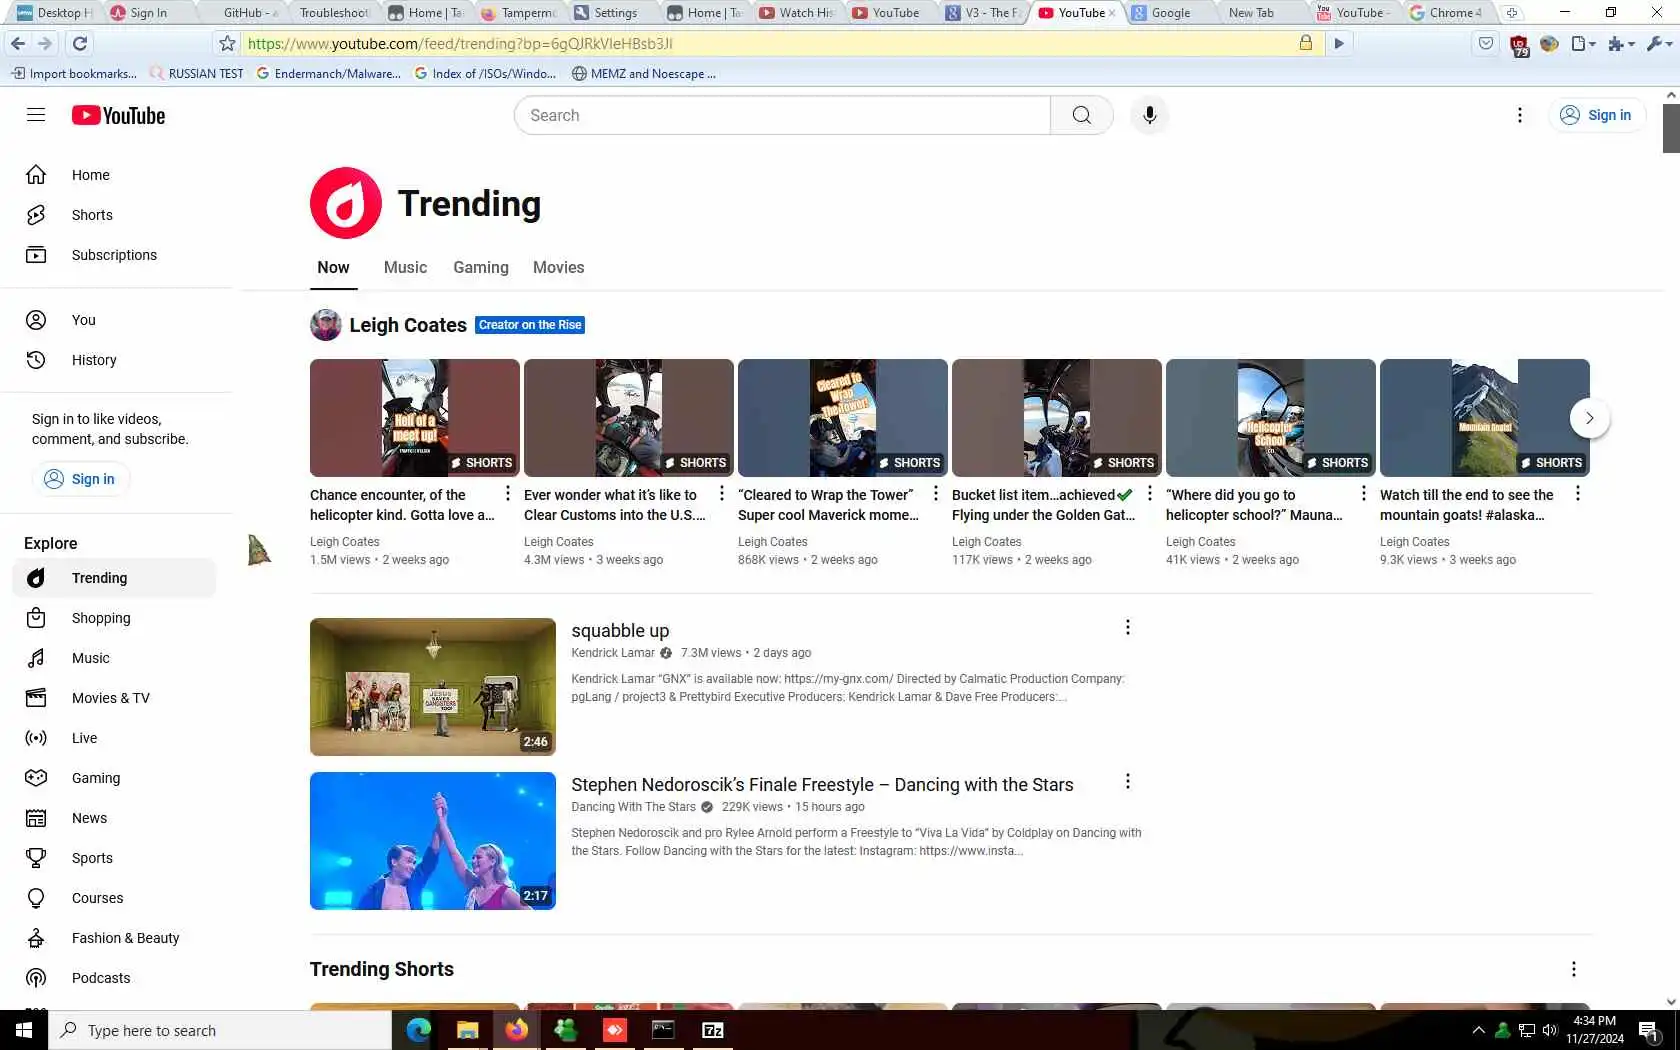This screenshot has height=1050, width=1680.
Task: Open the Windows Start menu
Action: pyautogui.click(x=24, y=1030)
